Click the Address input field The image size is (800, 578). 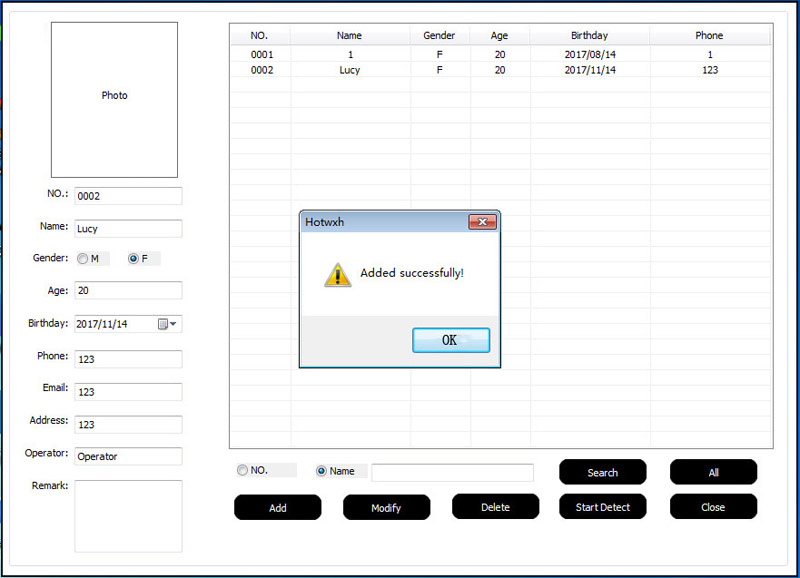point(128,424)
